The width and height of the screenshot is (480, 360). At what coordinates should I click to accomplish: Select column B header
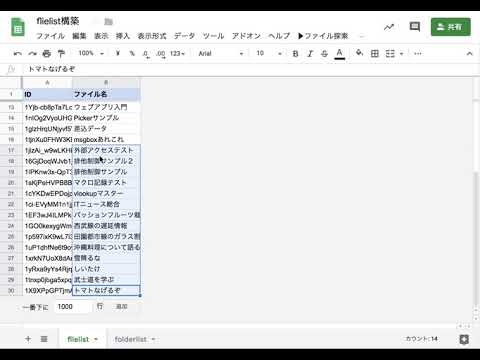(106, 82)
